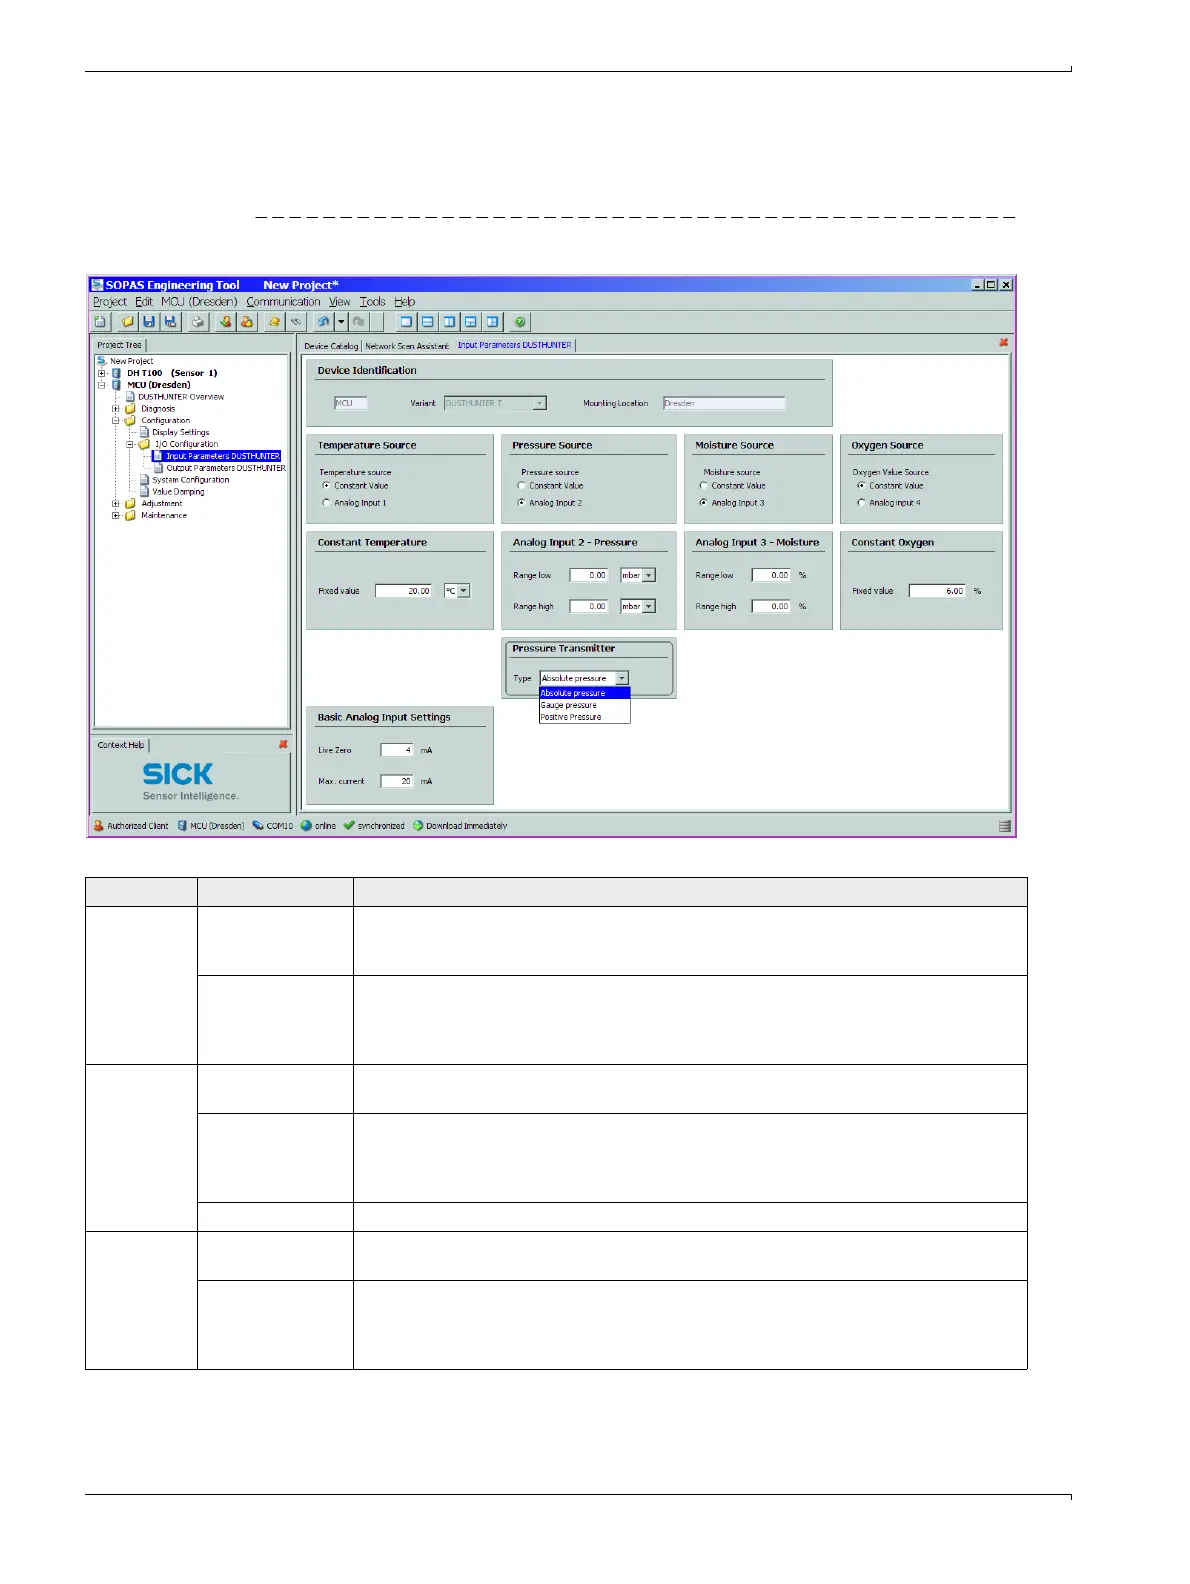Image resolution: width=1190 pixels, height=1584 pixels.
Task: Open the Edit menu
Action: point(144,302)
